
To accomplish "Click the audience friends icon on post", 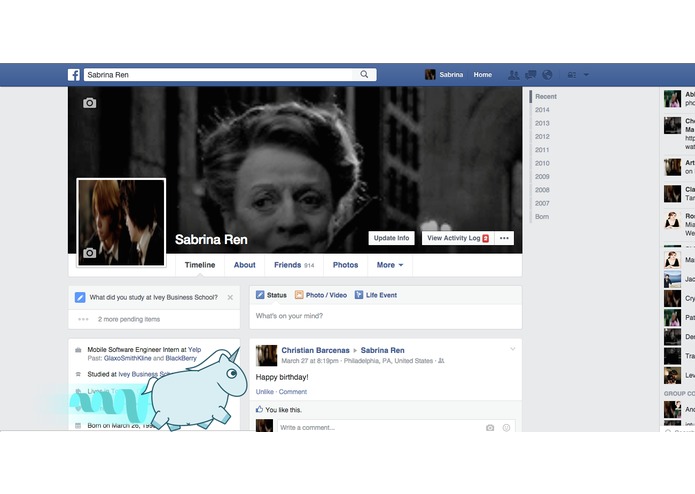I will [x=441, y=361].
